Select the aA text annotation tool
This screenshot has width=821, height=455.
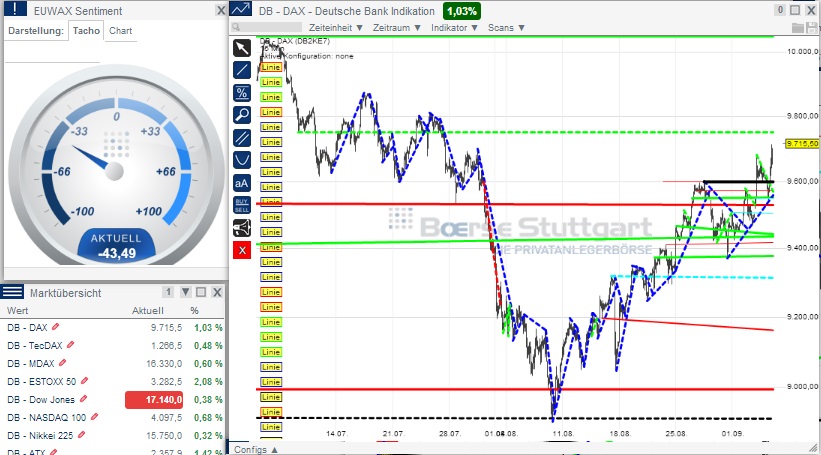coord(241,183)
